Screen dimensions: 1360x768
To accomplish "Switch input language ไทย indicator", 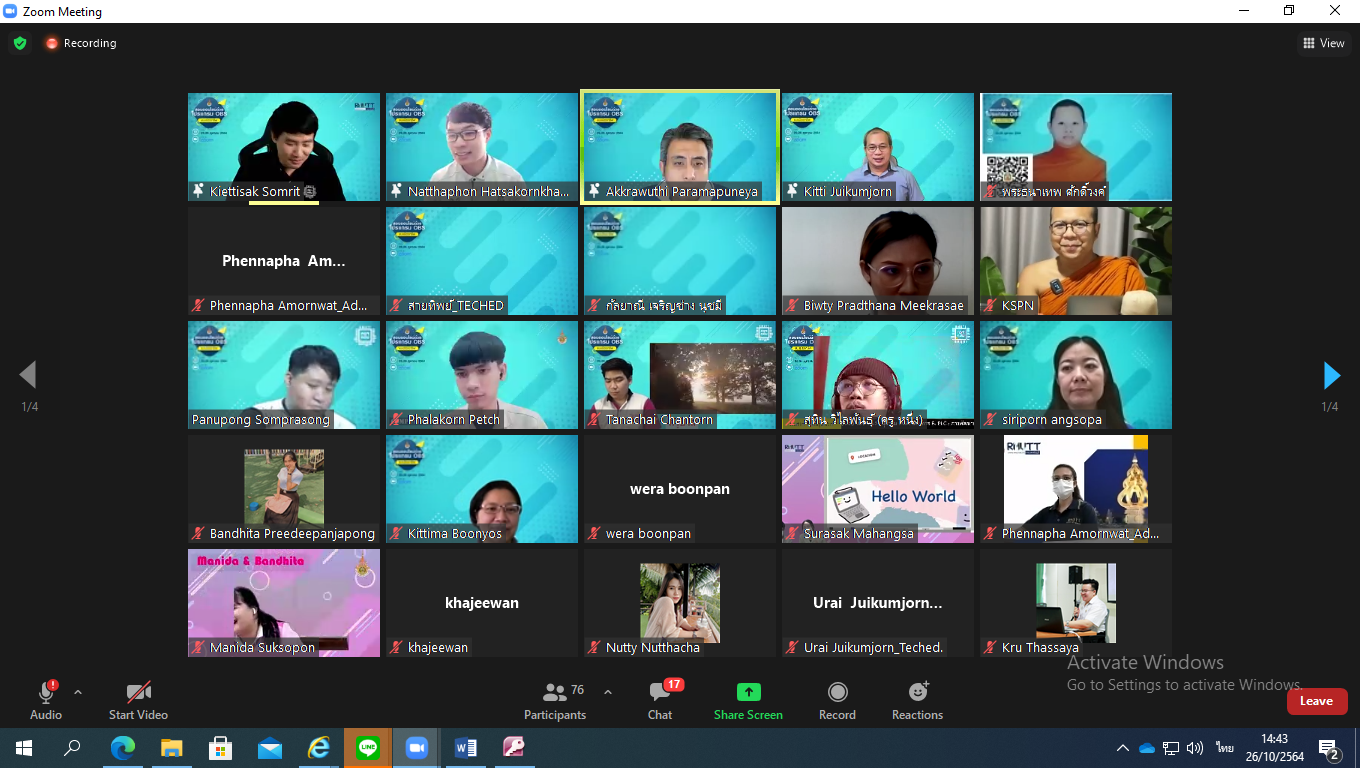I will pyautogui.click(x=1224, y=748).
